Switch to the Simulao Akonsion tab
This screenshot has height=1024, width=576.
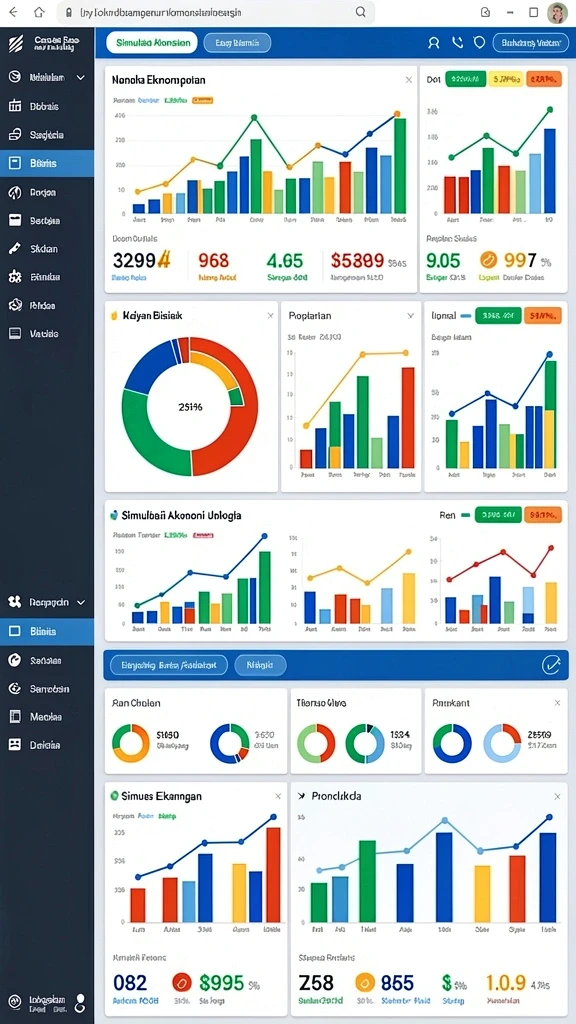[153, 43]
